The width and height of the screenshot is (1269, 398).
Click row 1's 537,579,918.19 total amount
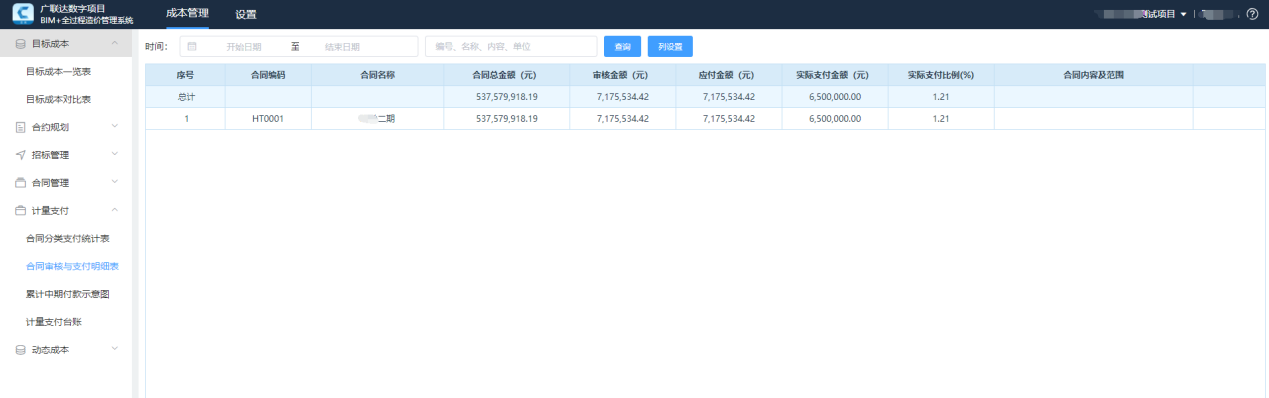pos(507,119)
